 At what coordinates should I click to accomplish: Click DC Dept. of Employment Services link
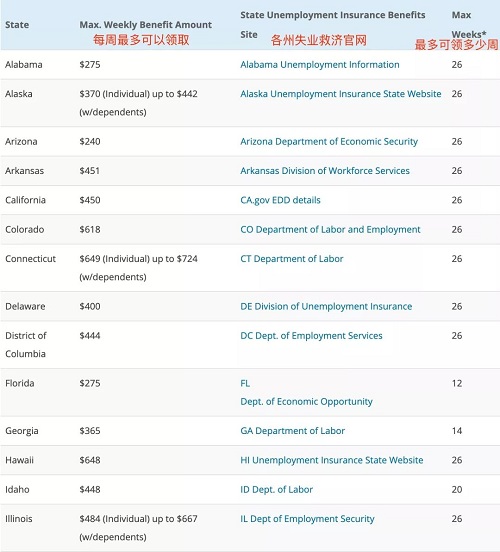(x=311, y=335)
